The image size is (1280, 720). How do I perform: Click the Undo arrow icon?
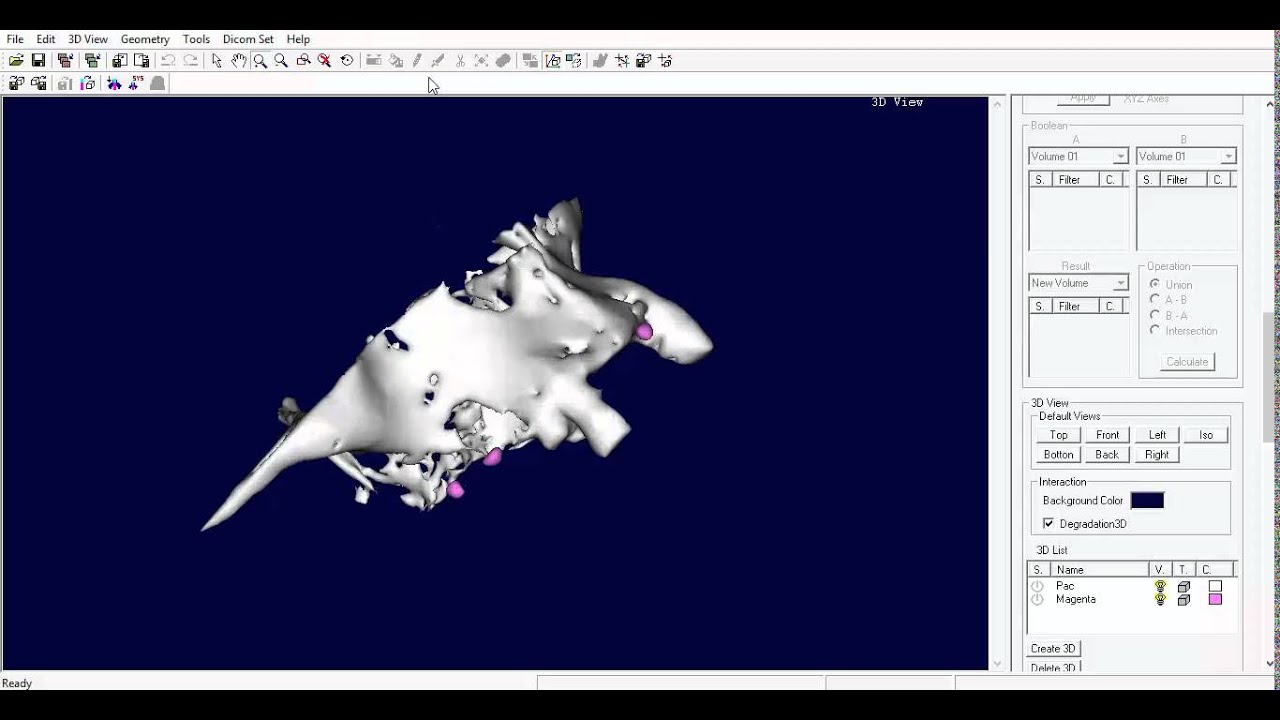(168, 61)
